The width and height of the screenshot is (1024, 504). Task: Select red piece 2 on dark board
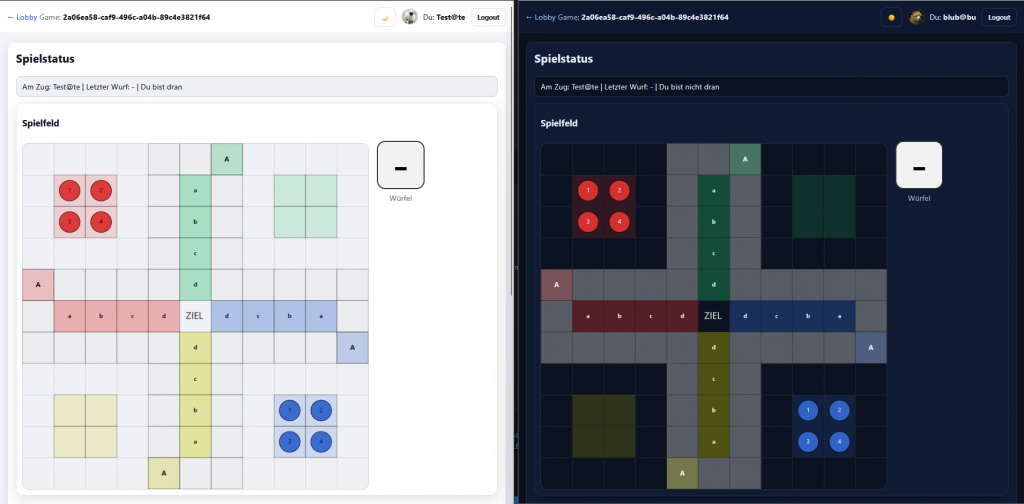619,191
